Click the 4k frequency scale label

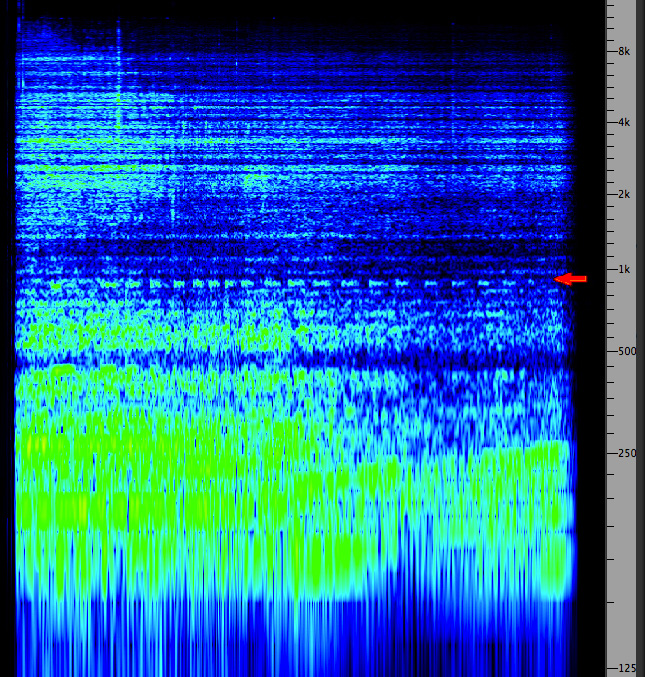click(623, 122)
